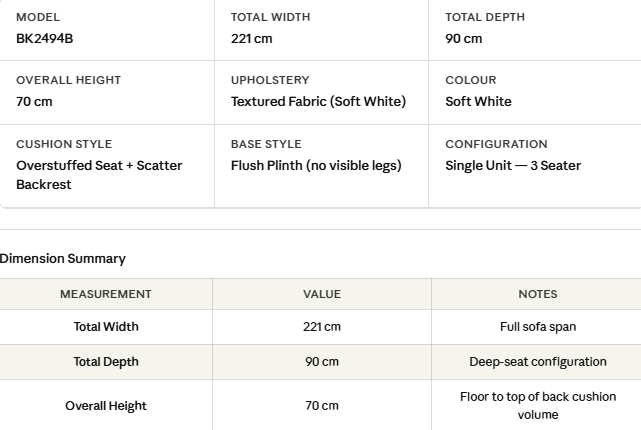The height and width of the screenshot is (430, 641).
Task: Select the Textured Fabric (Soft White) upholstery value
Action: click(x=318, y=101)
